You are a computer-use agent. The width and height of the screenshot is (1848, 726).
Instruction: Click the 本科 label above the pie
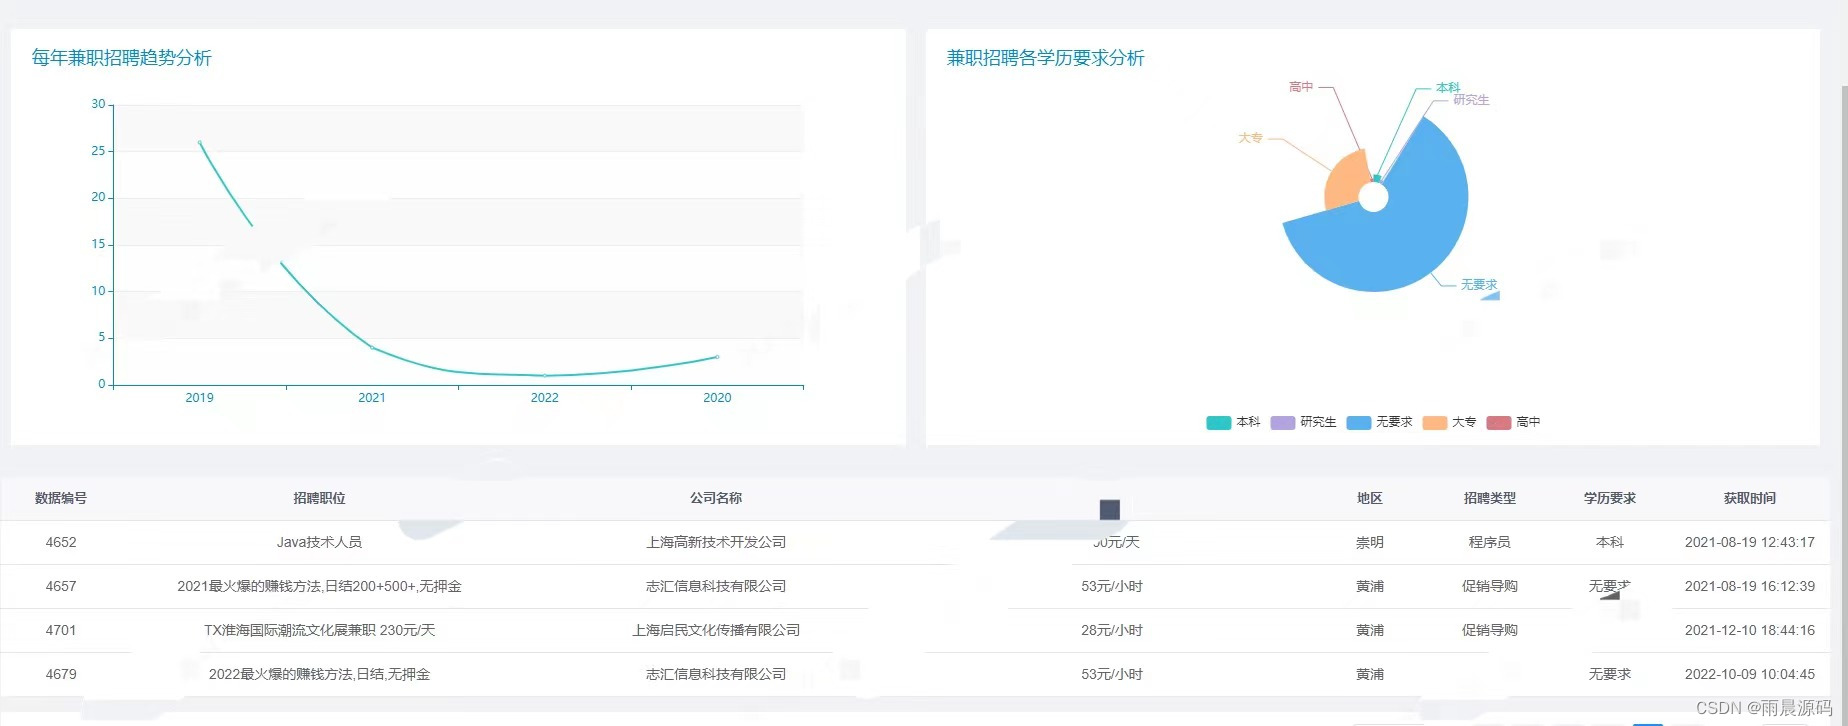[x=1448, y=87]
